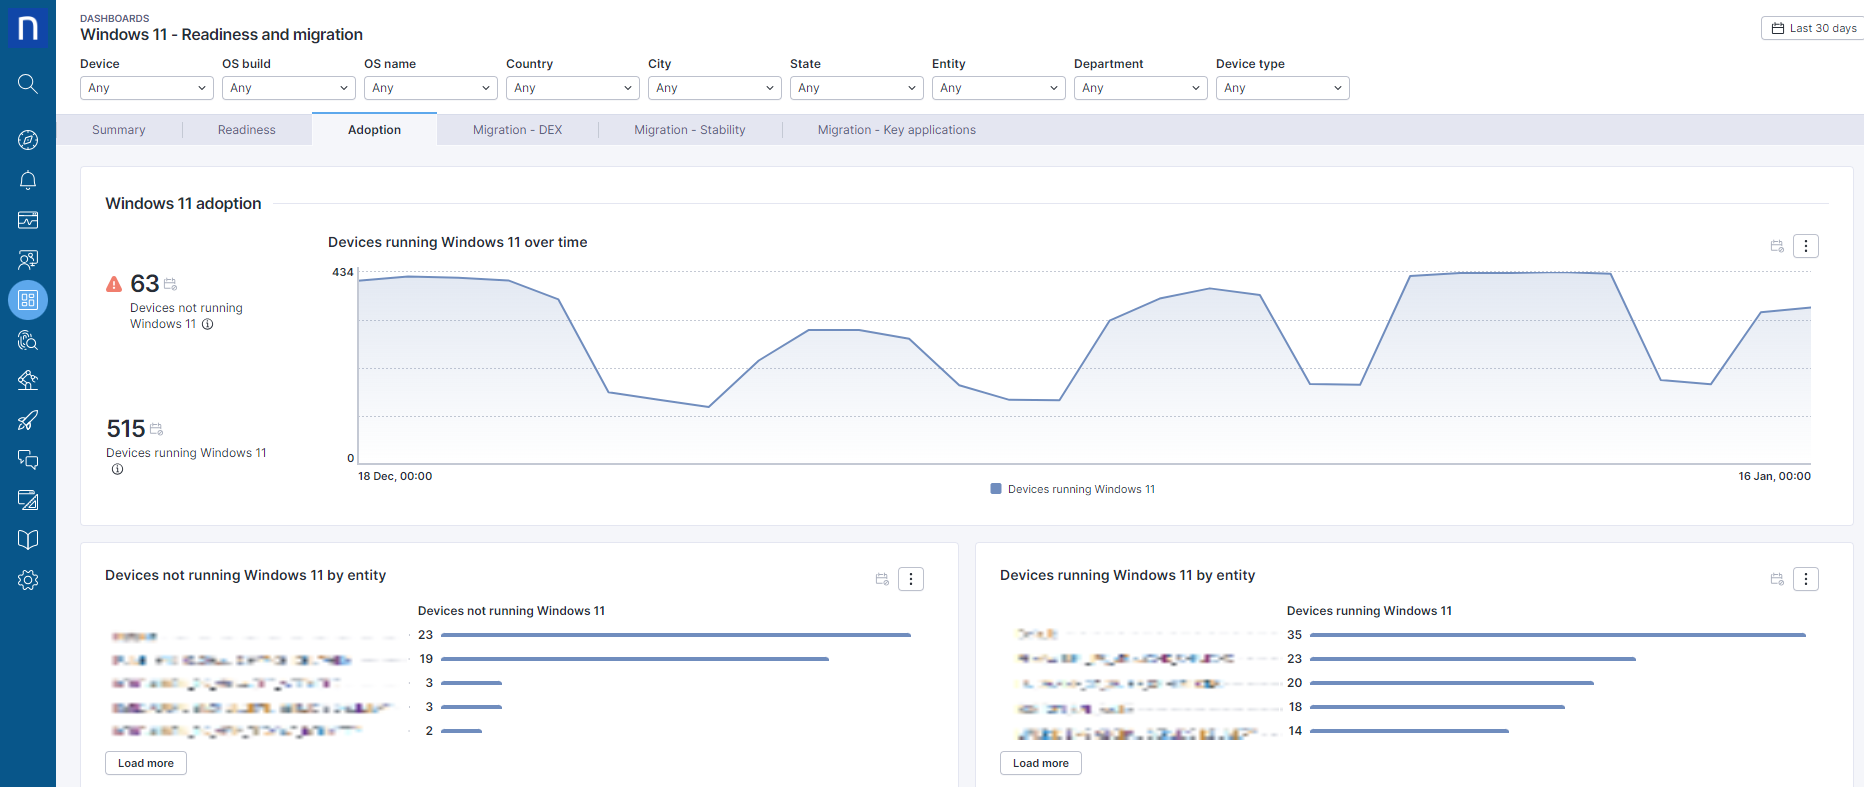Screen dimensions: 1864x787
Task: Open the diagnostics search icon in sidebar
Action: click(28, 340)
